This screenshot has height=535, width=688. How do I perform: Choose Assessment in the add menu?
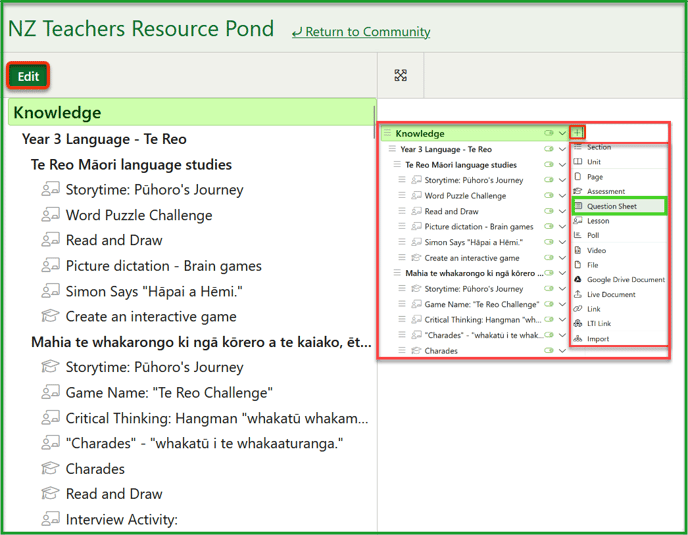coord(606,191)
